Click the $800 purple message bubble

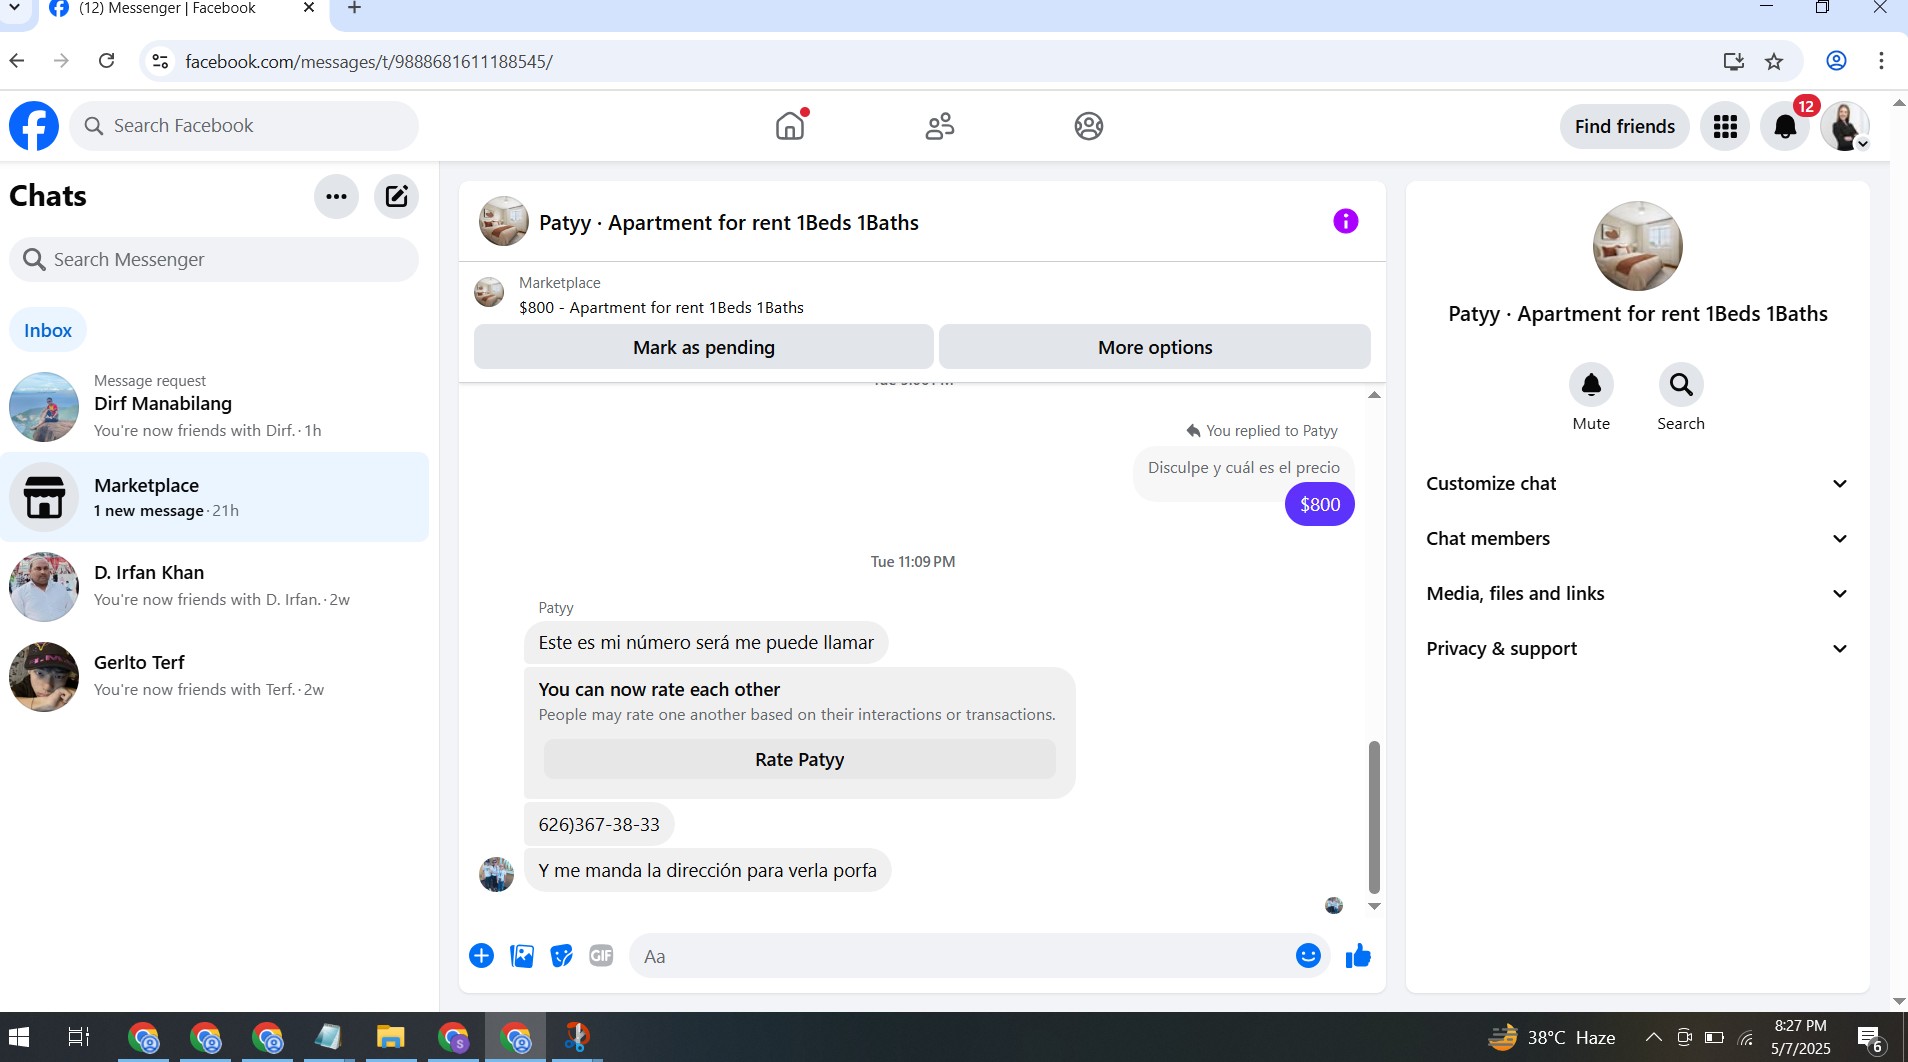tap(1319, 505)
